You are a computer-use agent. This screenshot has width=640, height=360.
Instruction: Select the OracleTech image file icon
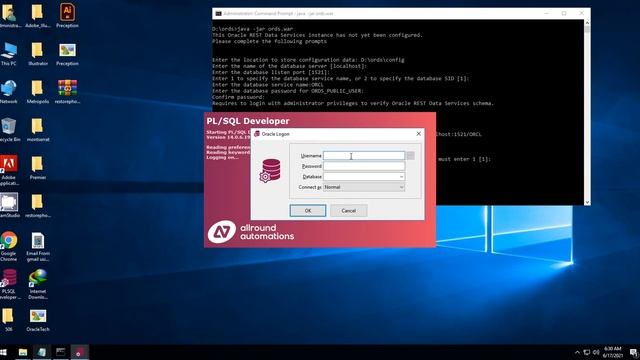[38, 320]
